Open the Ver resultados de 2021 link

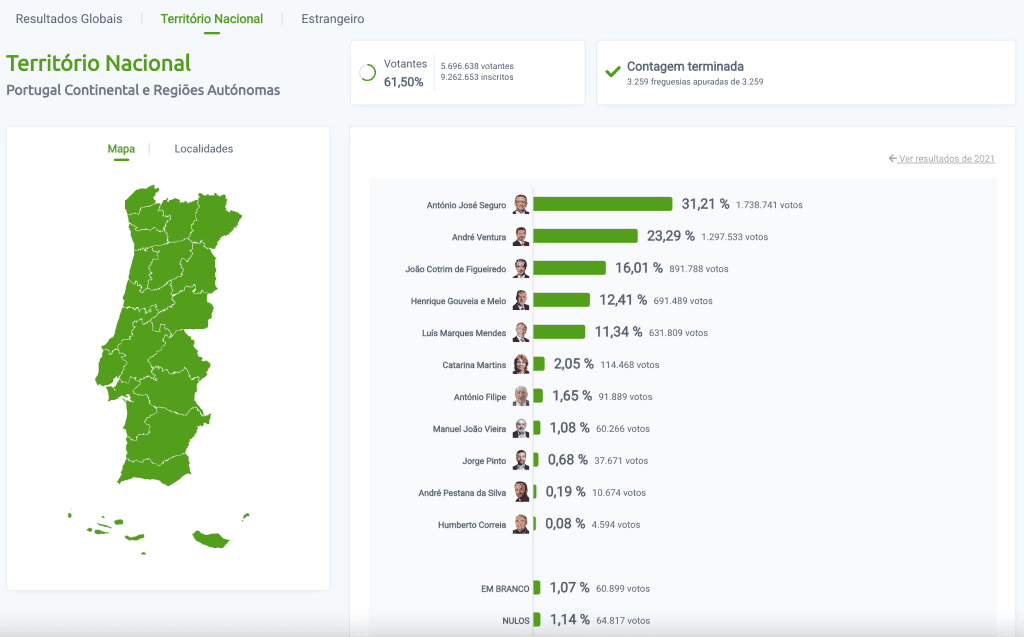point(941,158)
